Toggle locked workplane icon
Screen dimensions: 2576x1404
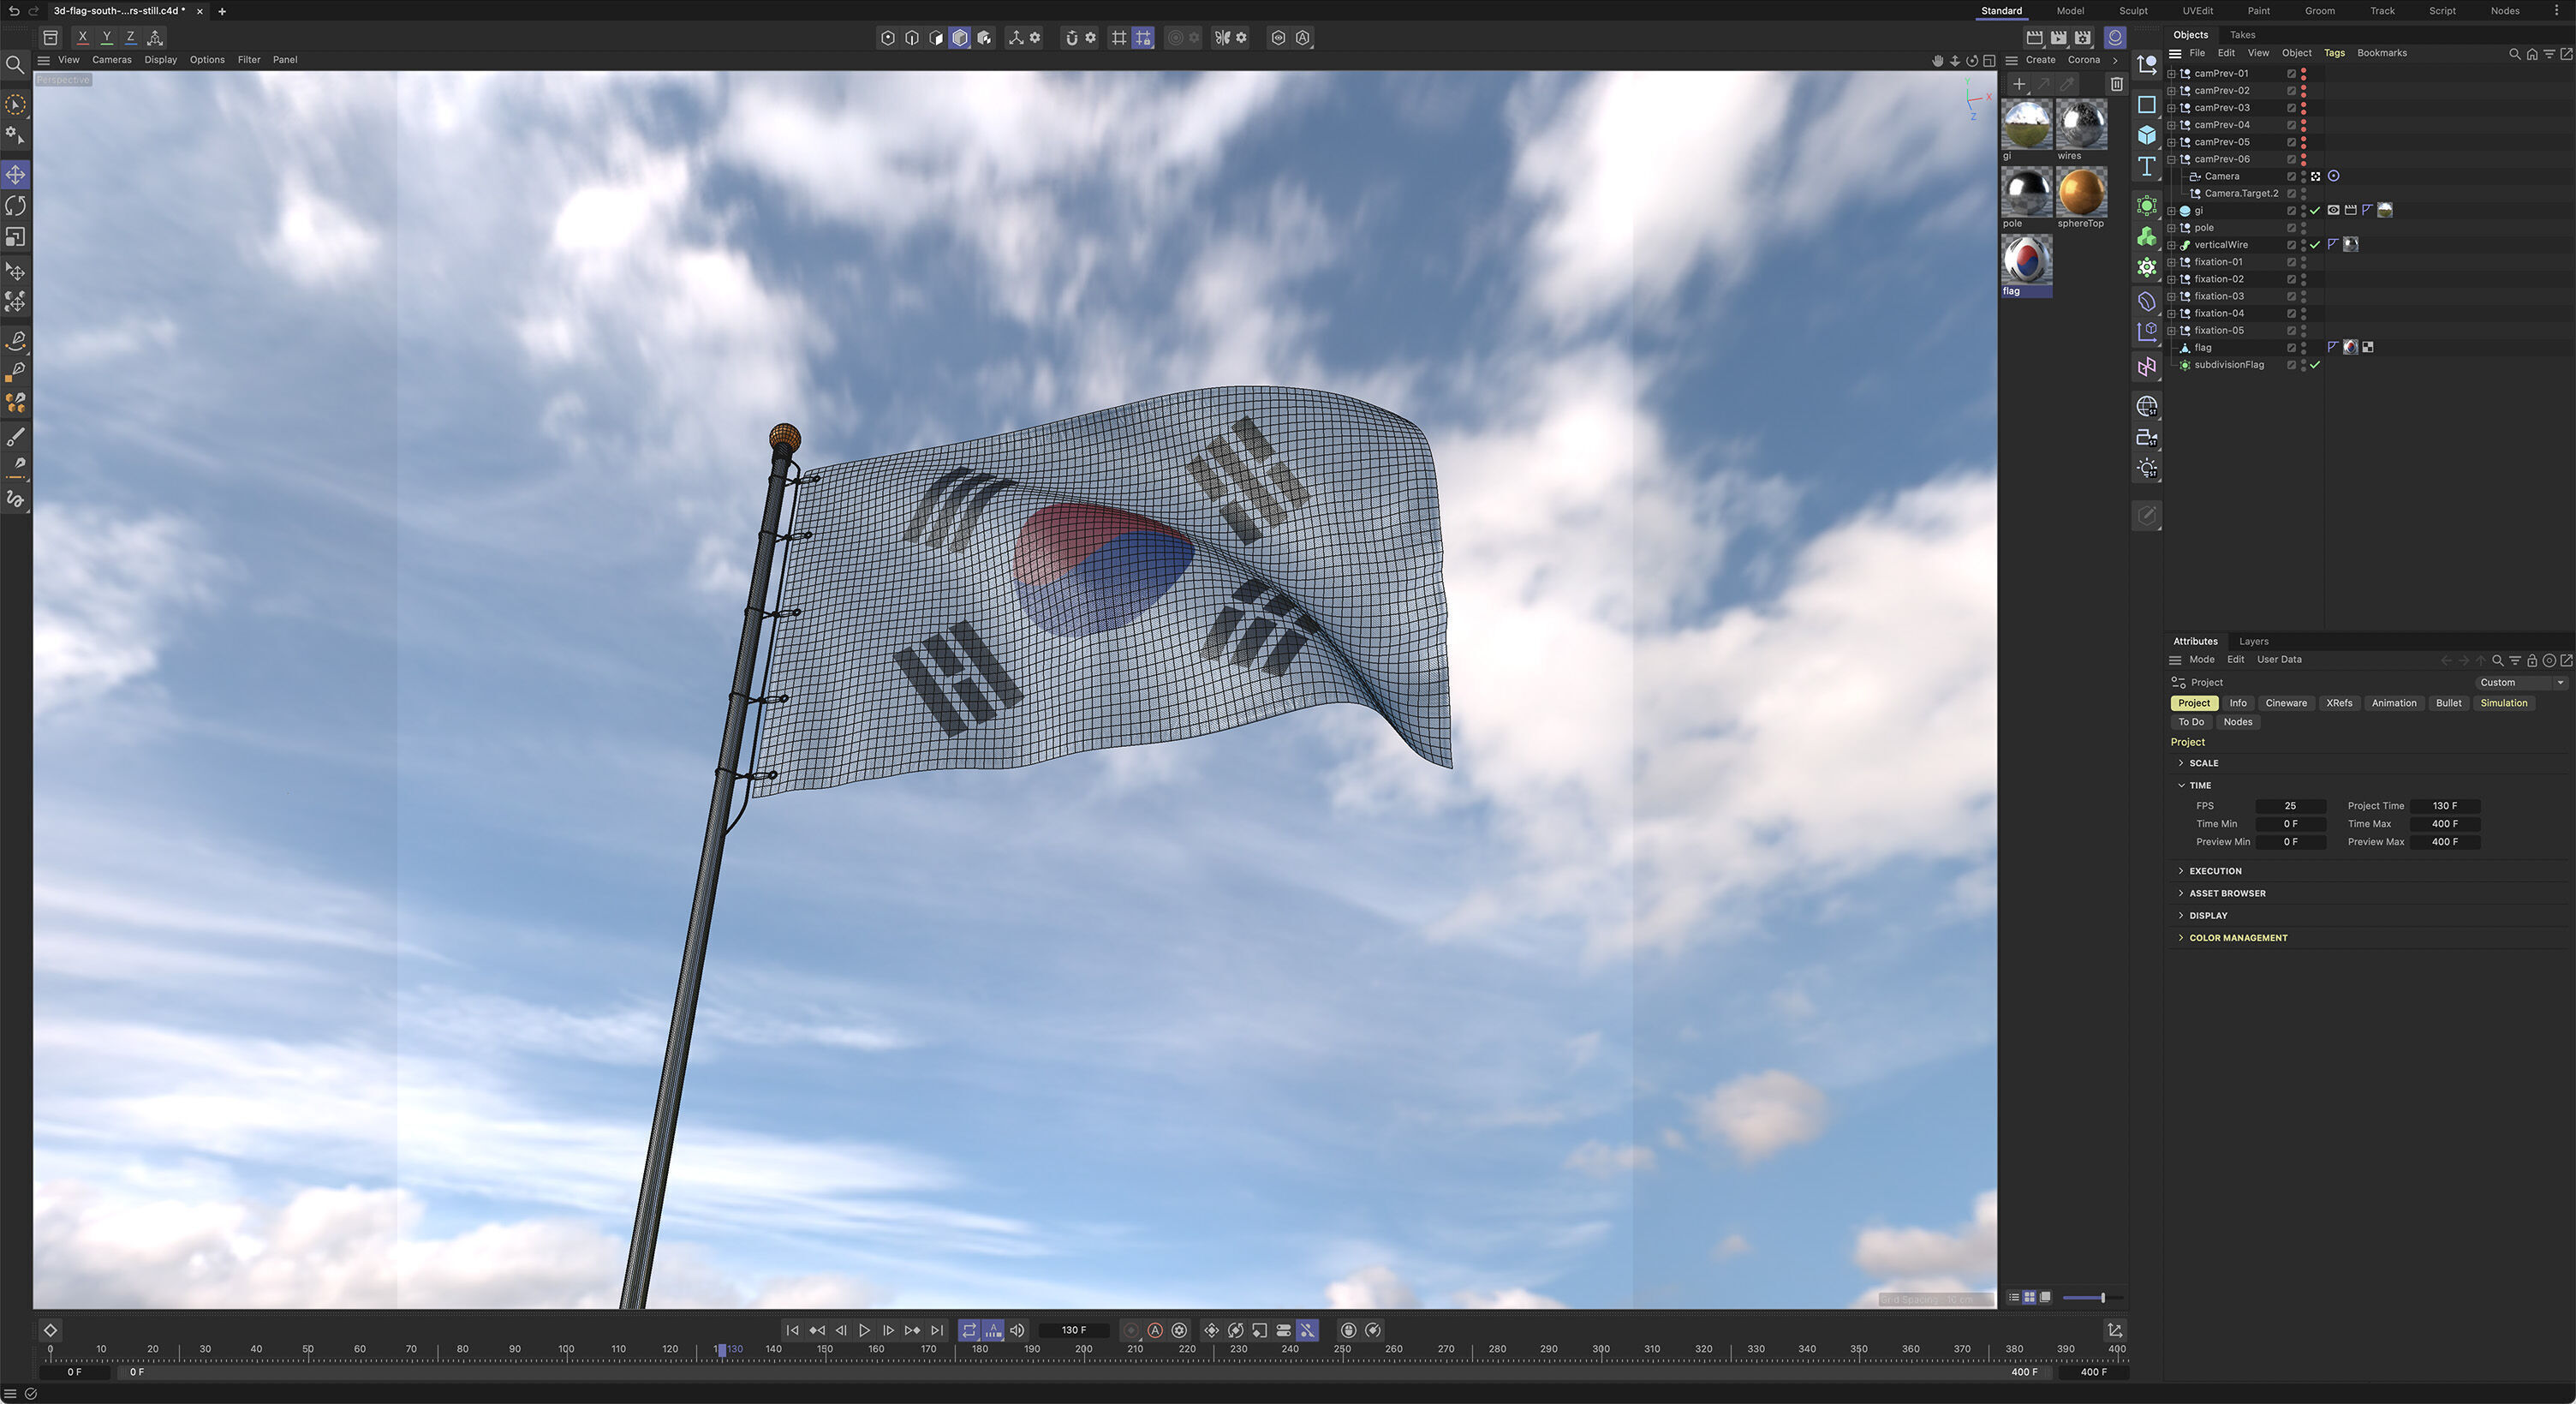pos(1143,38)
